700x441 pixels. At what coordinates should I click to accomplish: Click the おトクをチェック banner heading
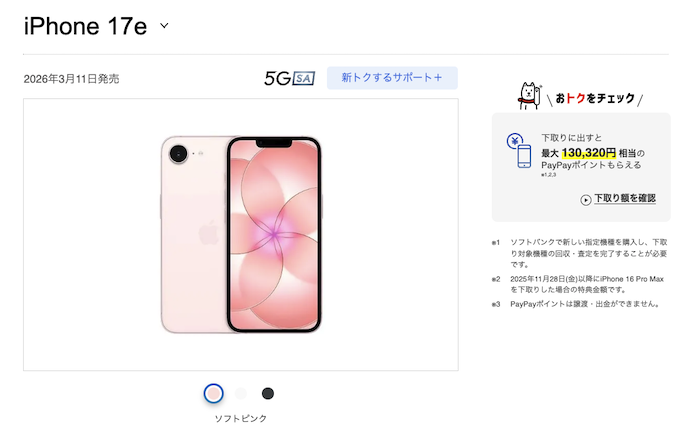coord(595,98)
